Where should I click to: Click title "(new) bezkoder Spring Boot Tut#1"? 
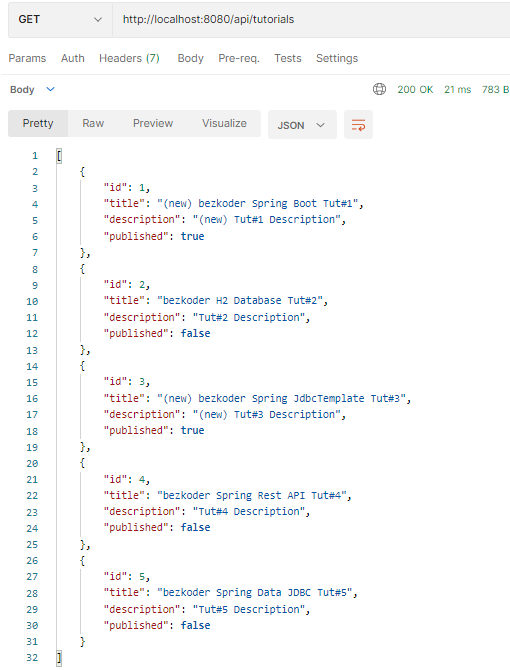258,203
